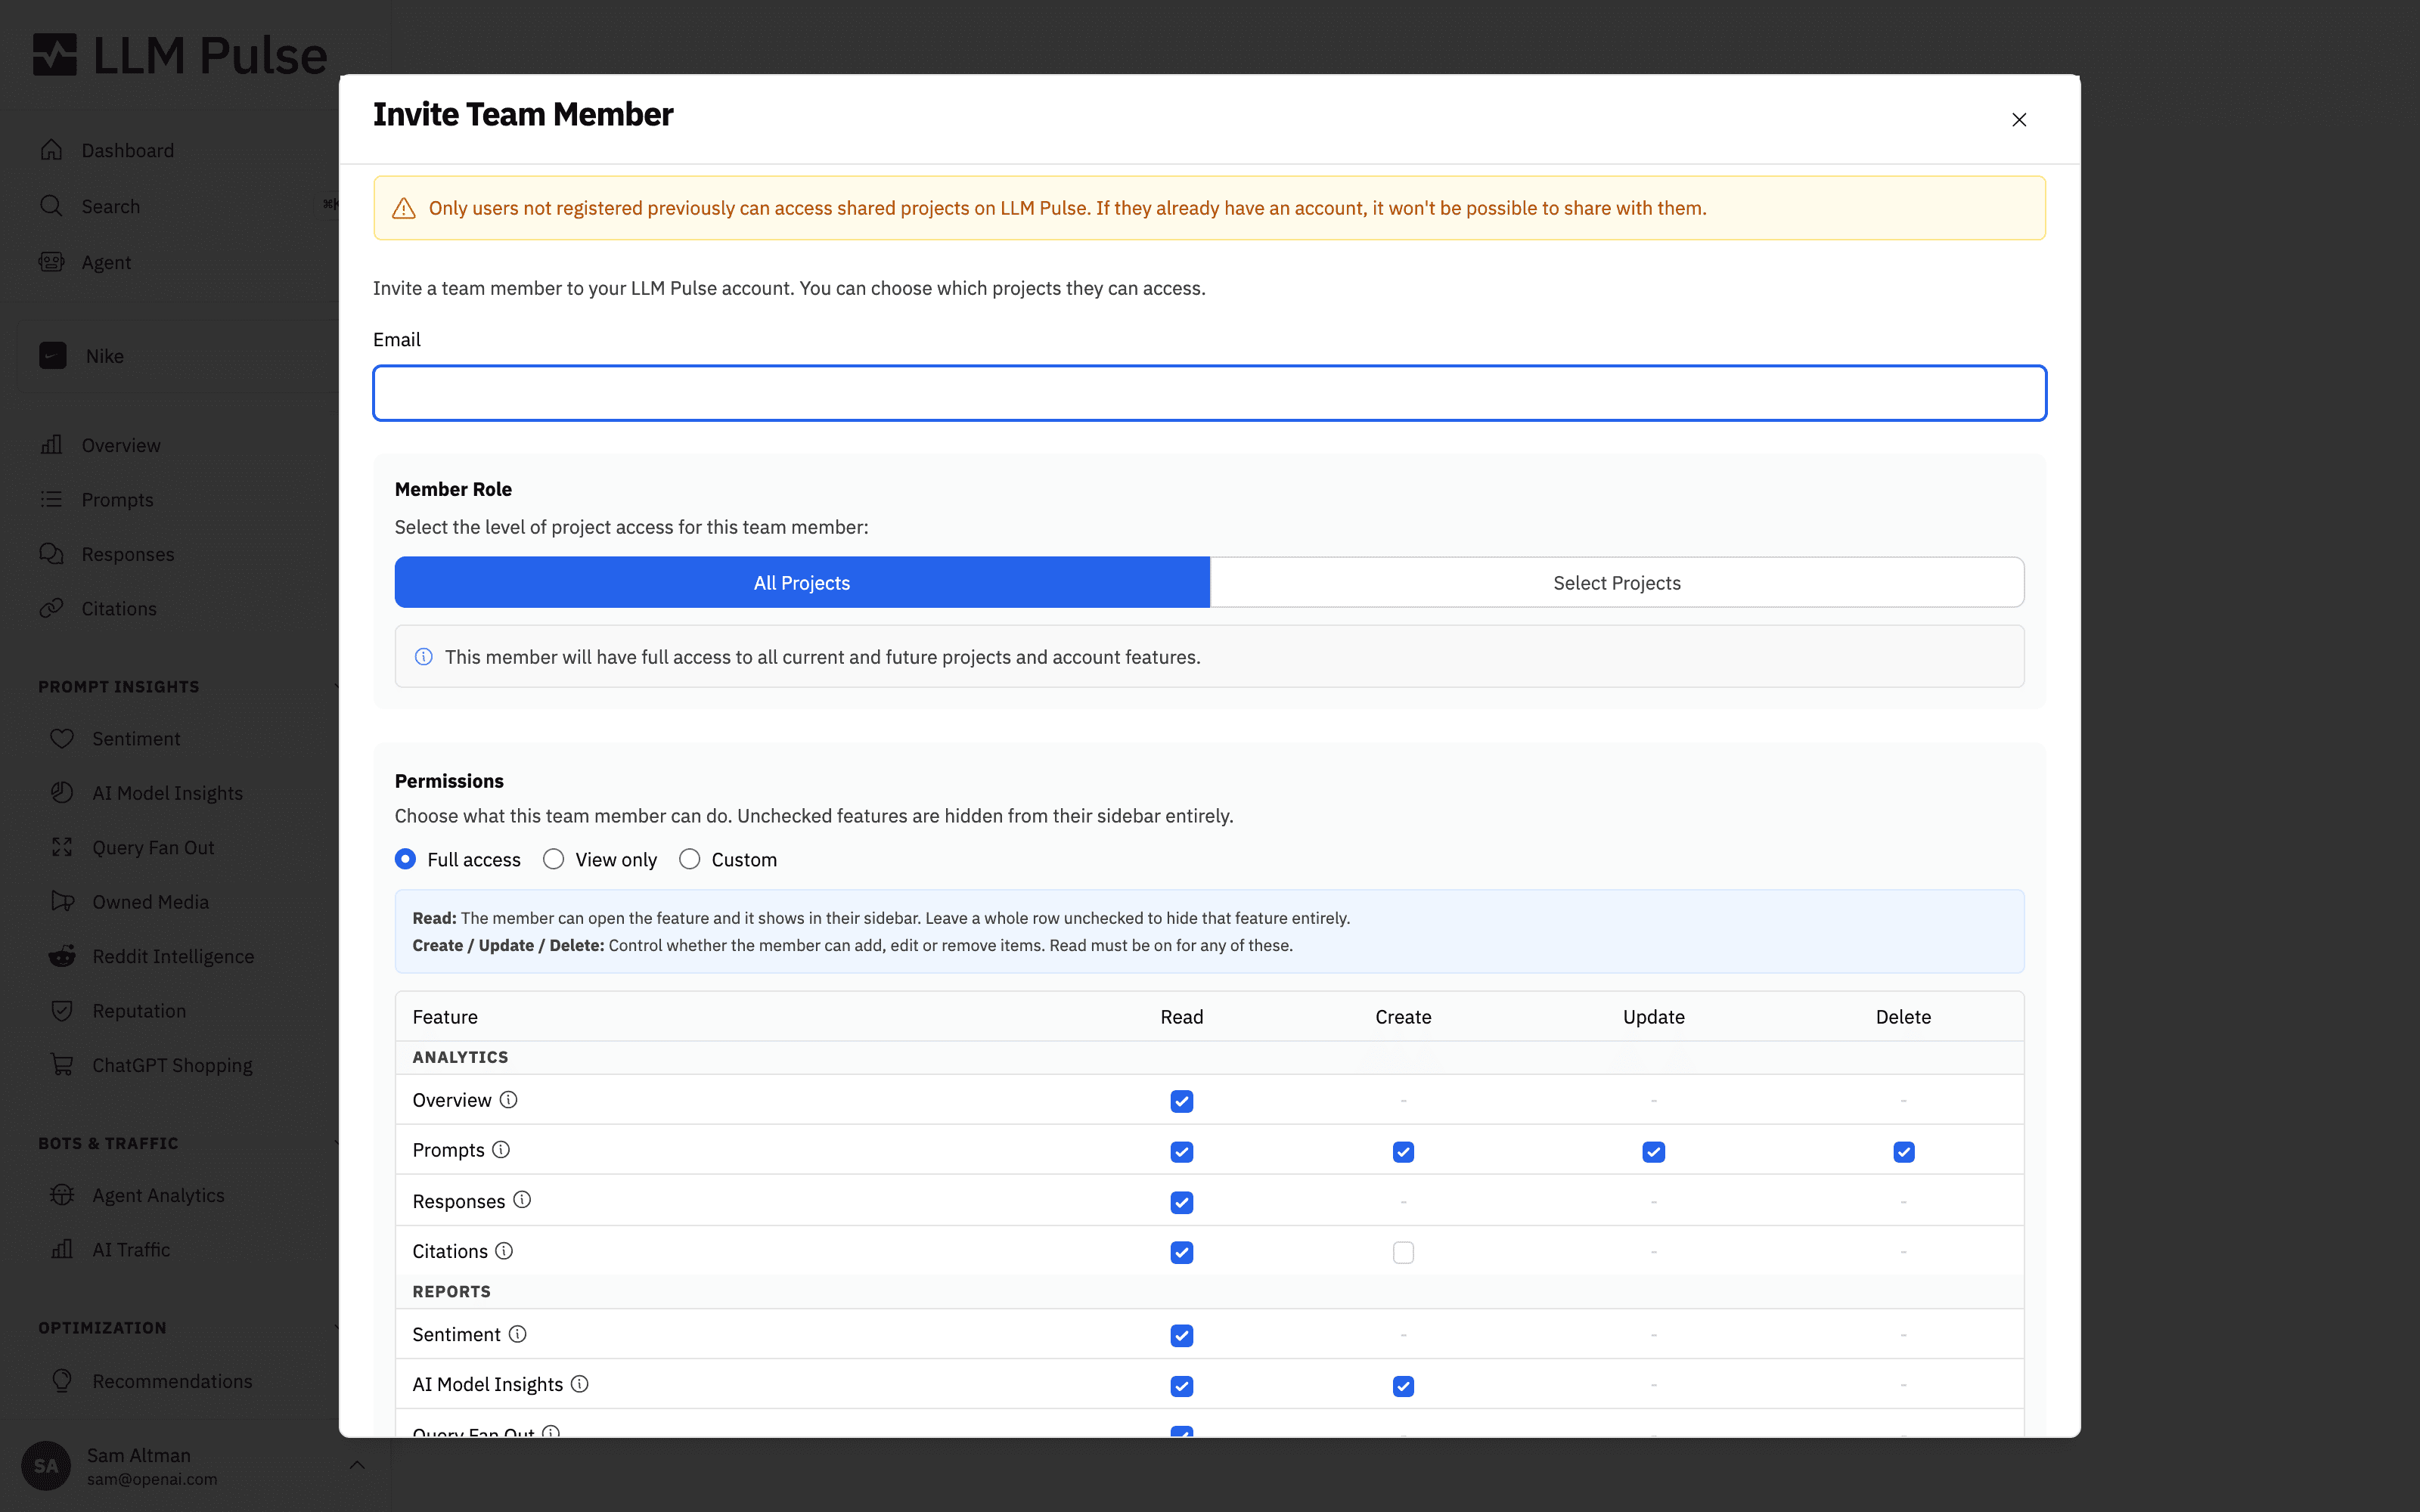Screen dimensions: 2420x1512
Task: Click info icon next to Sentiment feature
Action: pos(517,1334)
